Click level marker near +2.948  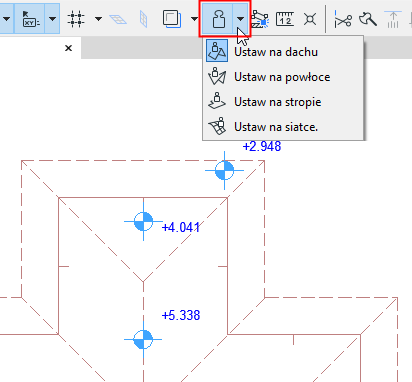pyautogui.click(x=224, y=170)
